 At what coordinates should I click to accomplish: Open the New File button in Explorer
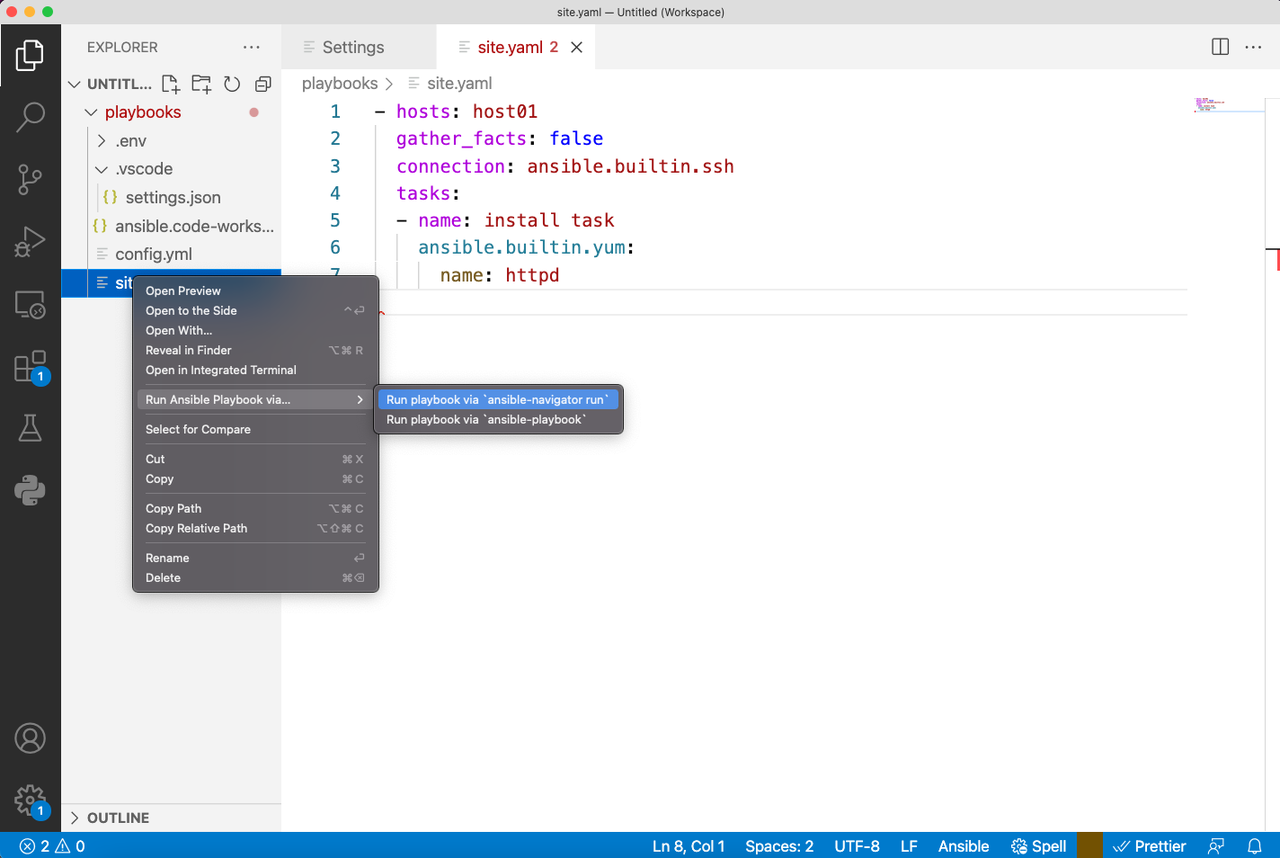click(x=170, y=84)
